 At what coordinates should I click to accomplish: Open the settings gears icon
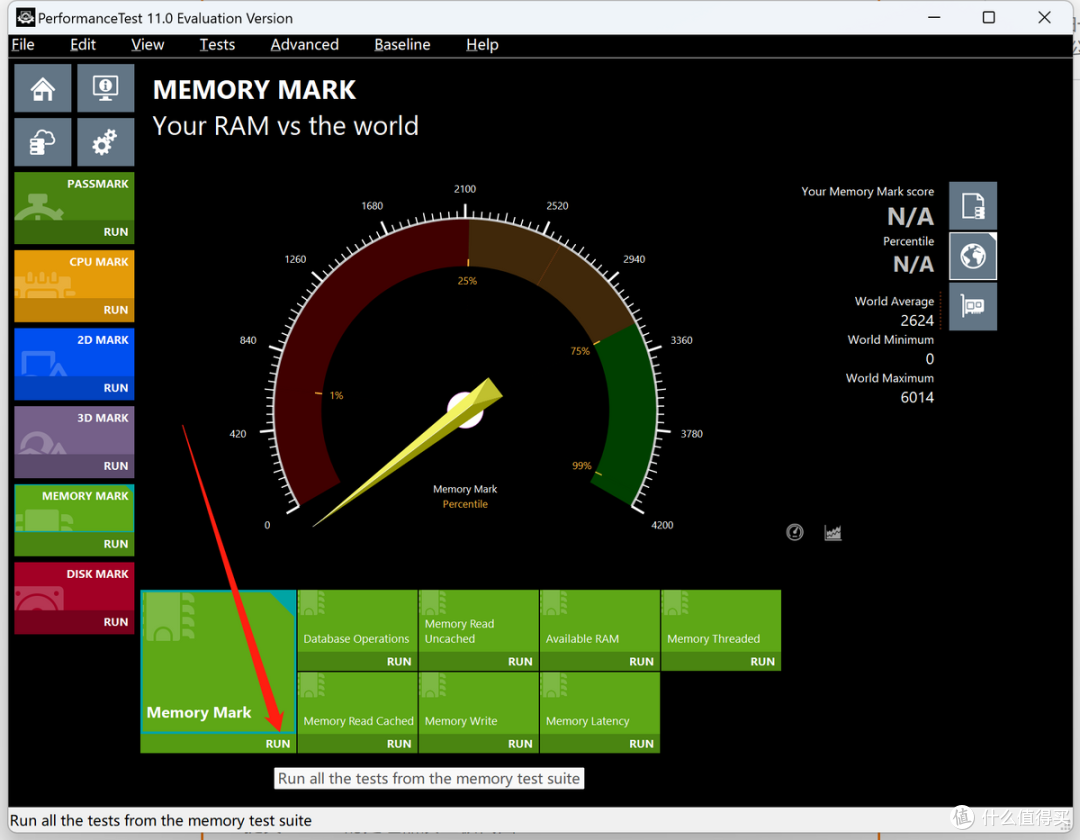point(105,142)
